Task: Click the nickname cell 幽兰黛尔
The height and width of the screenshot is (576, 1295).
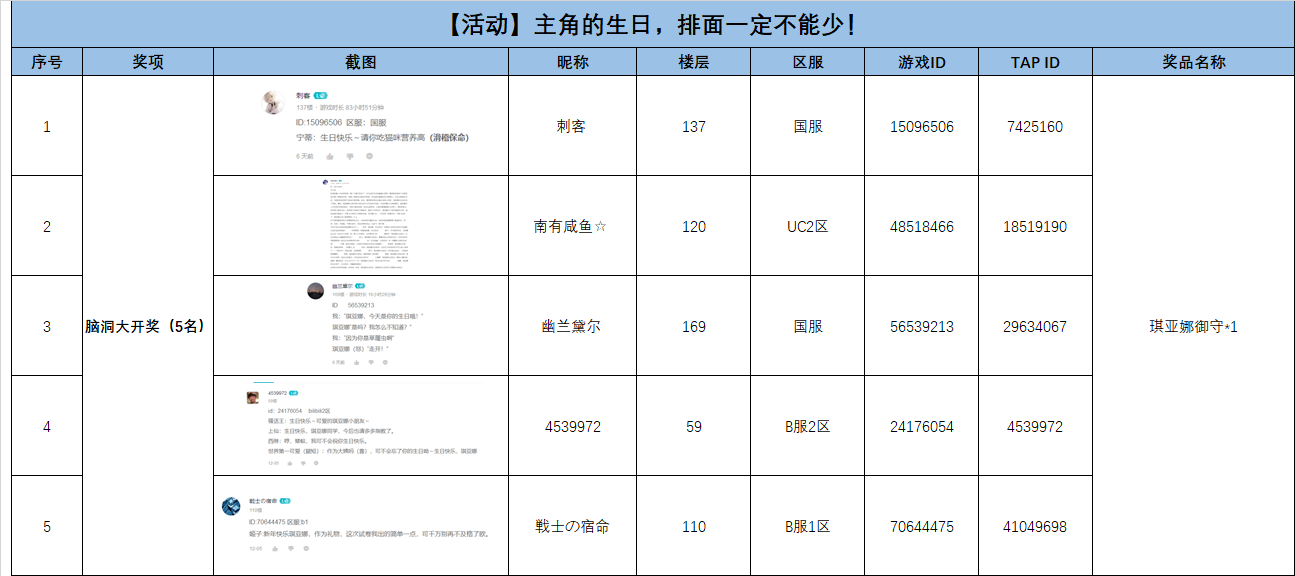Action: pyautogui.click(x=573, y=326)
